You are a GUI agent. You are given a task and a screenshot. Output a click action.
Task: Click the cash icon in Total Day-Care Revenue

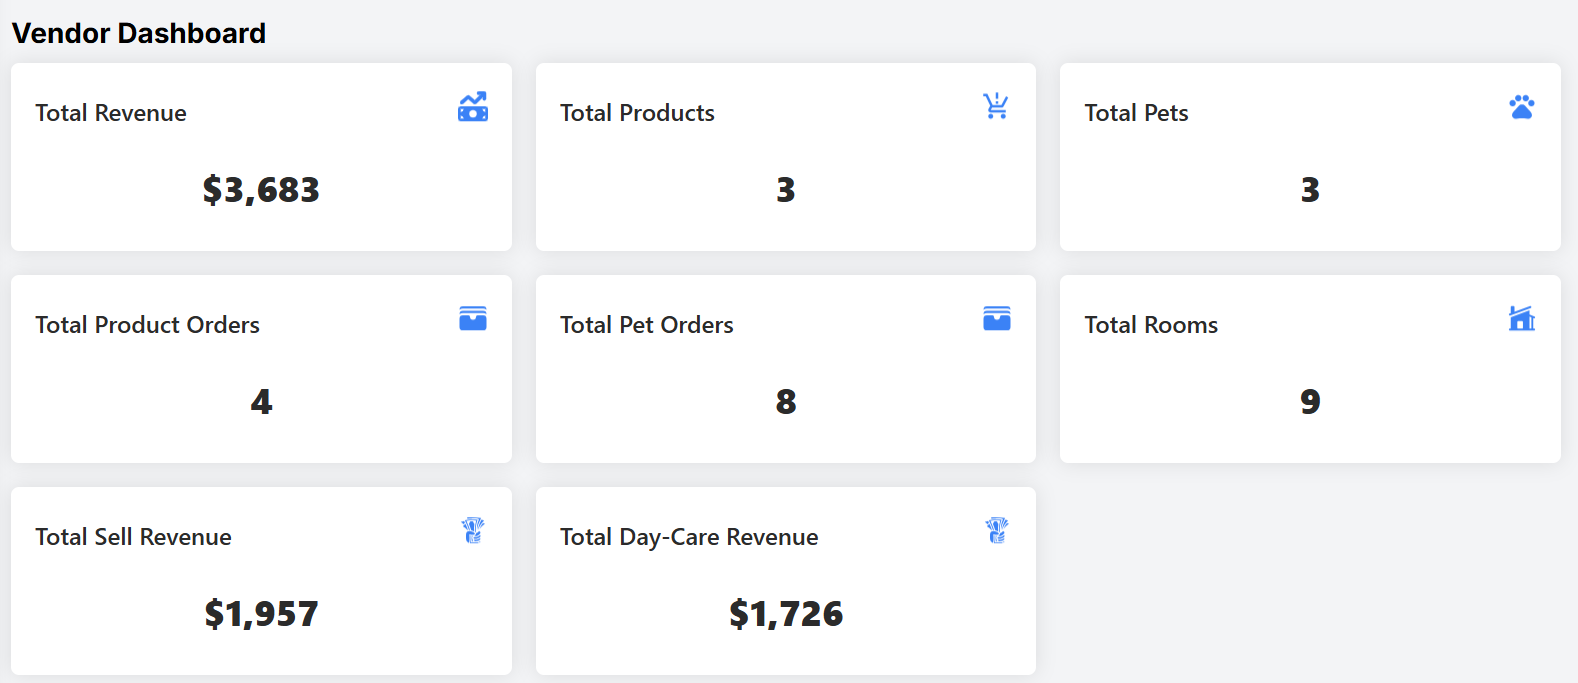pyautogui.click(x=997, y=530)
